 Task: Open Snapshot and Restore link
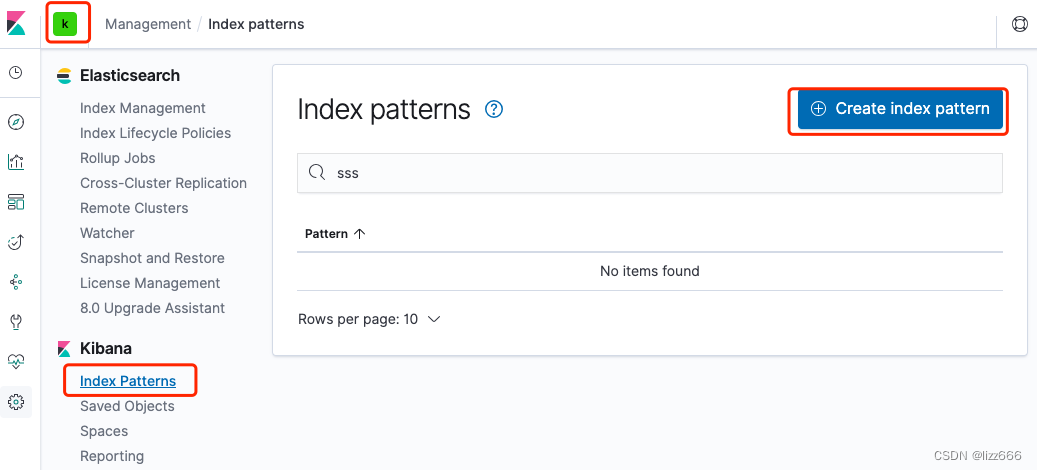coord(152,258)
